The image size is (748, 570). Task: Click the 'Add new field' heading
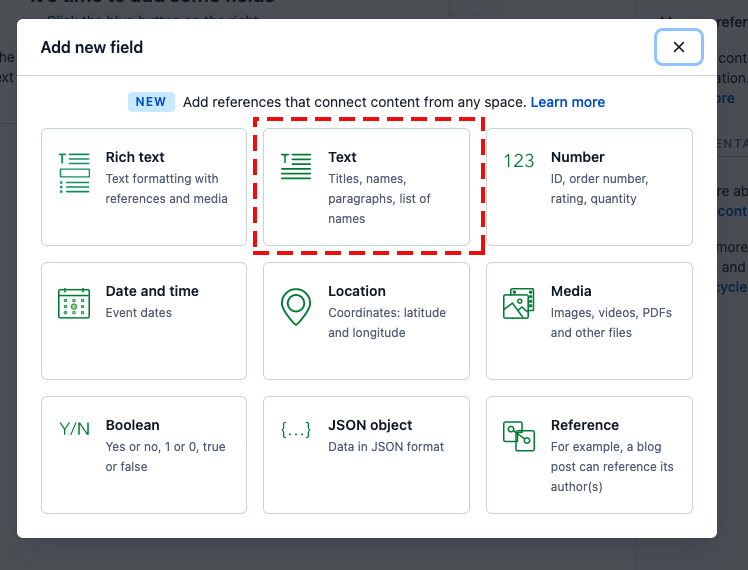(x=92, y=47)
